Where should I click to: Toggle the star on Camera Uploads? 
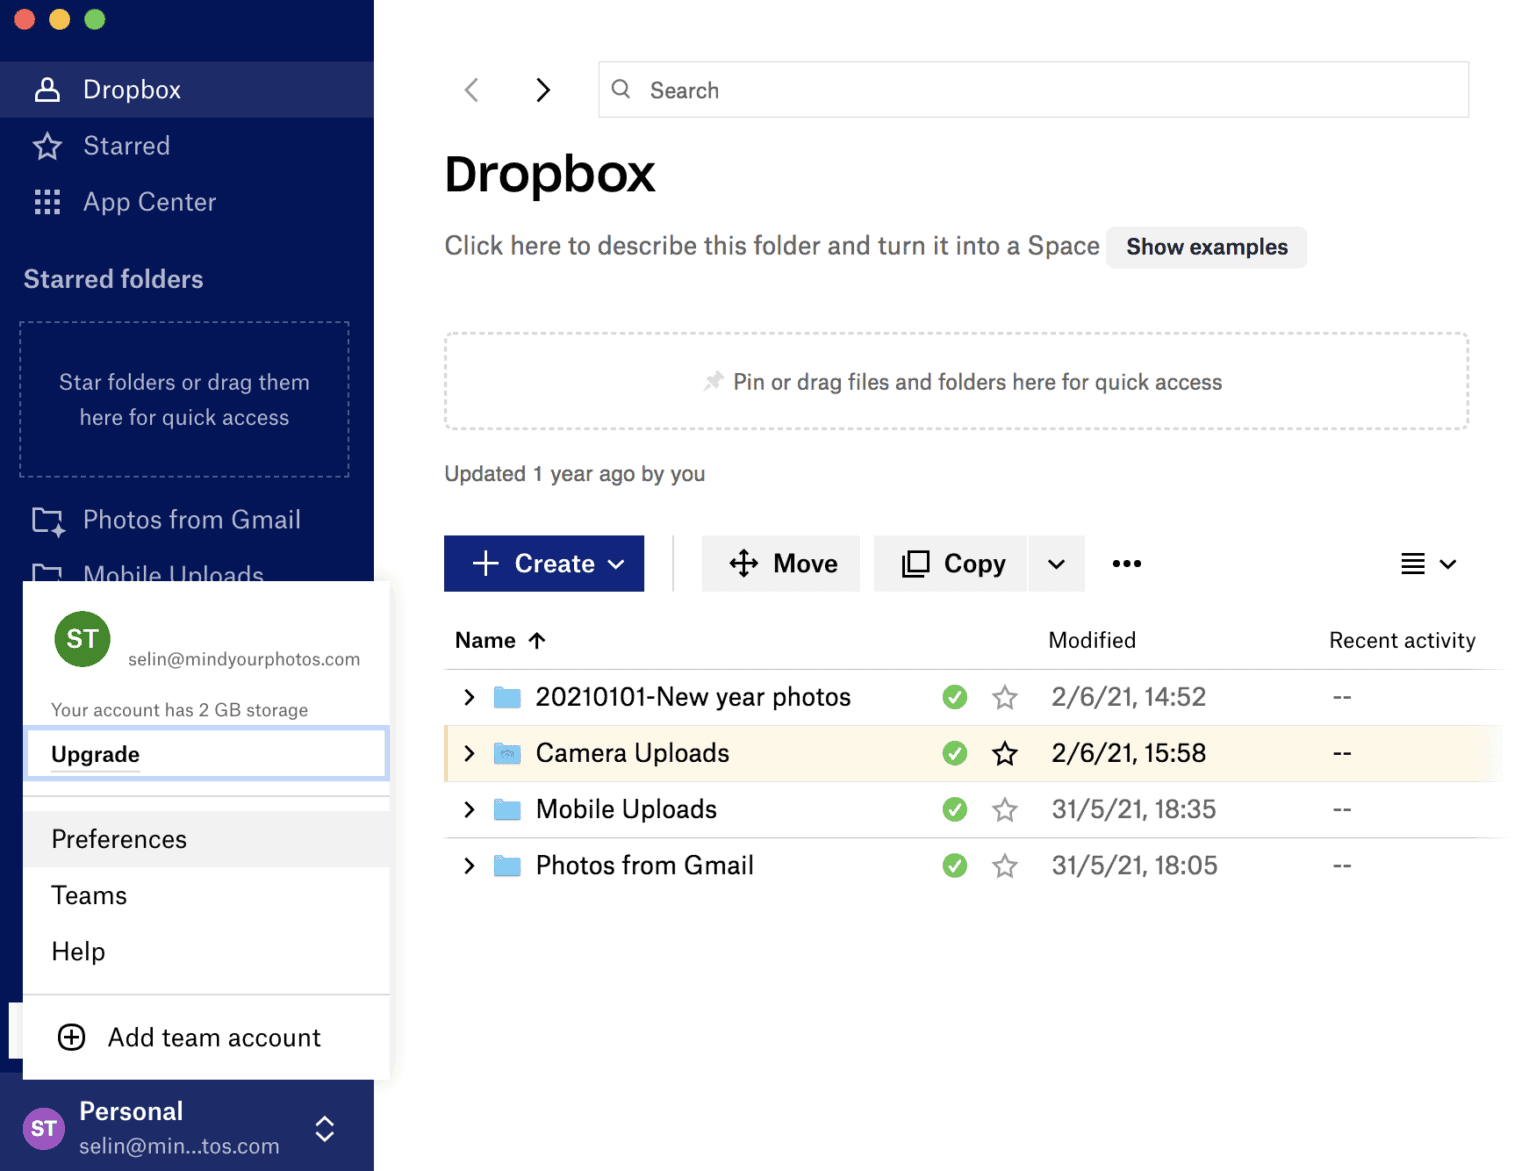coord(1005,753)
